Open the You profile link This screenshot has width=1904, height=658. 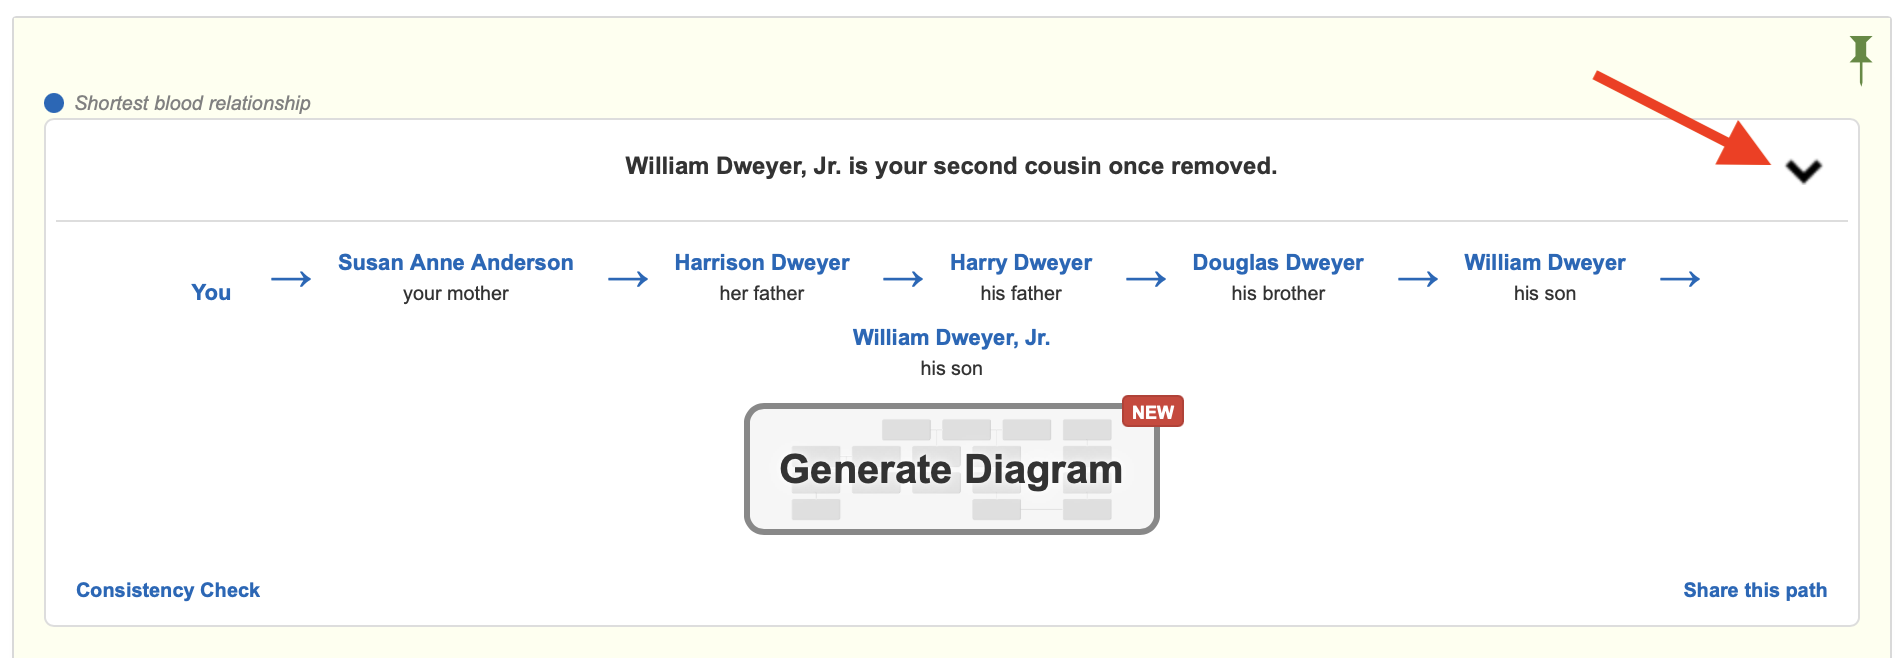(x=211, y=292)
